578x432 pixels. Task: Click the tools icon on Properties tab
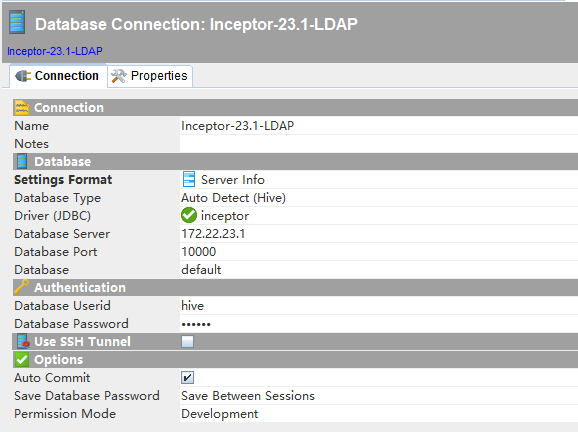(119, 76)
